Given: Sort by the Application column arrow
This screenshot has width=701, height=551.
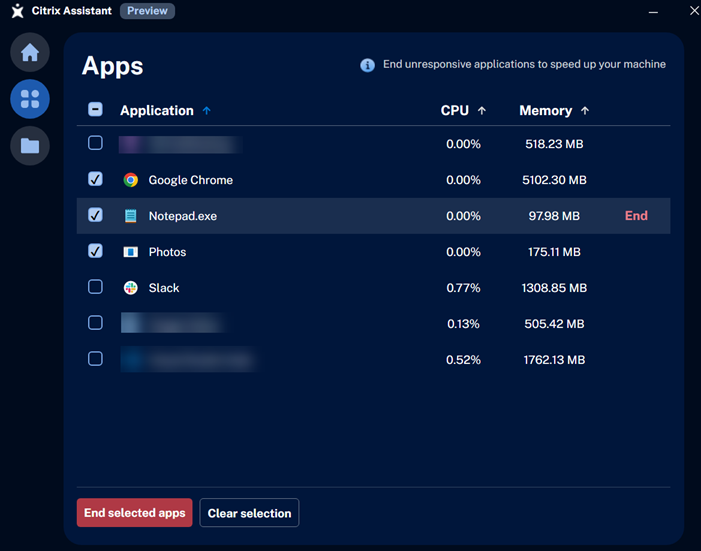Looking at the screenshot, I should [x=207, y=111].
